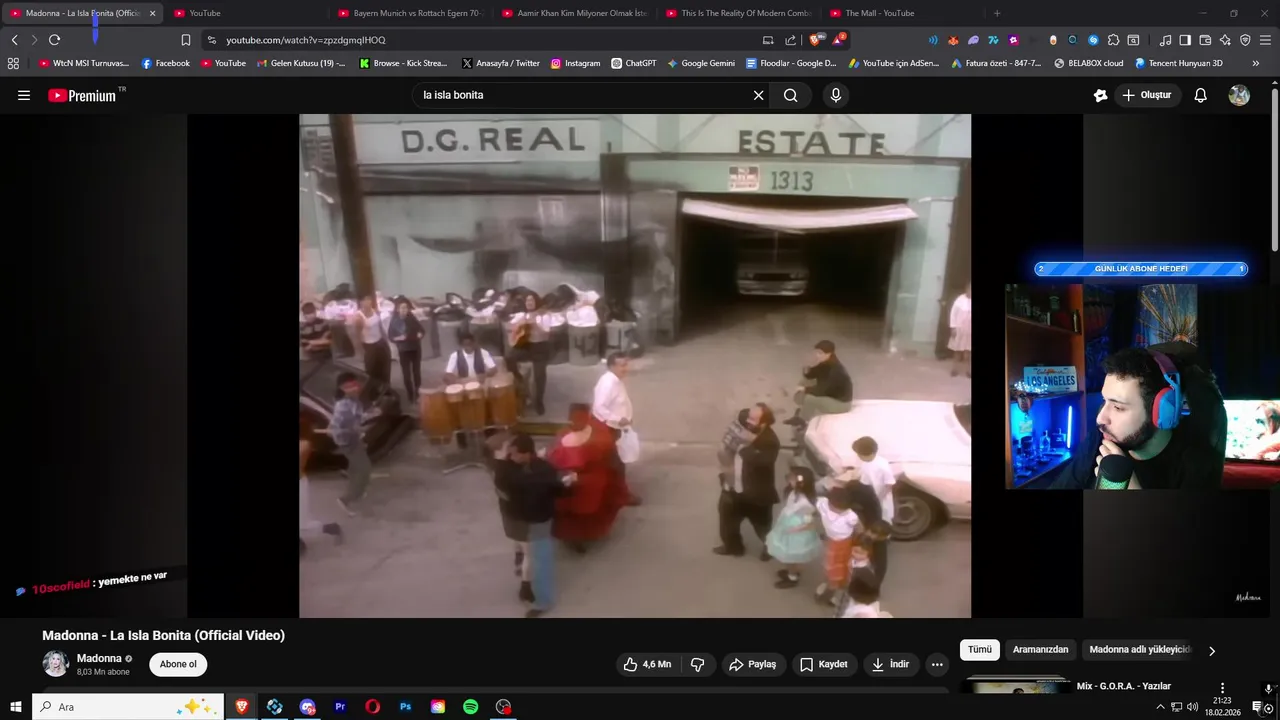Open Google Gemini bookmark

coord(701,63)
